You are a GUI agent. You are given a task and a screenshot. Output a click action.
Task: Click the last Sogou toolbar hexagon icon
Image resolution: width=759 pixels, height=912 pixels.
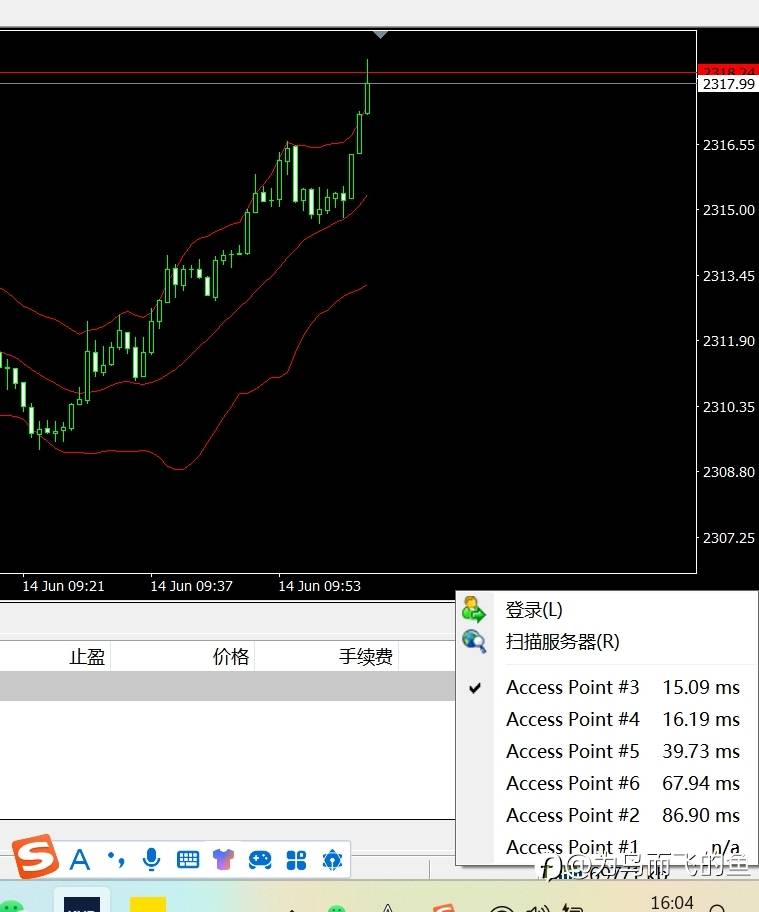click(x=332, y=860)
